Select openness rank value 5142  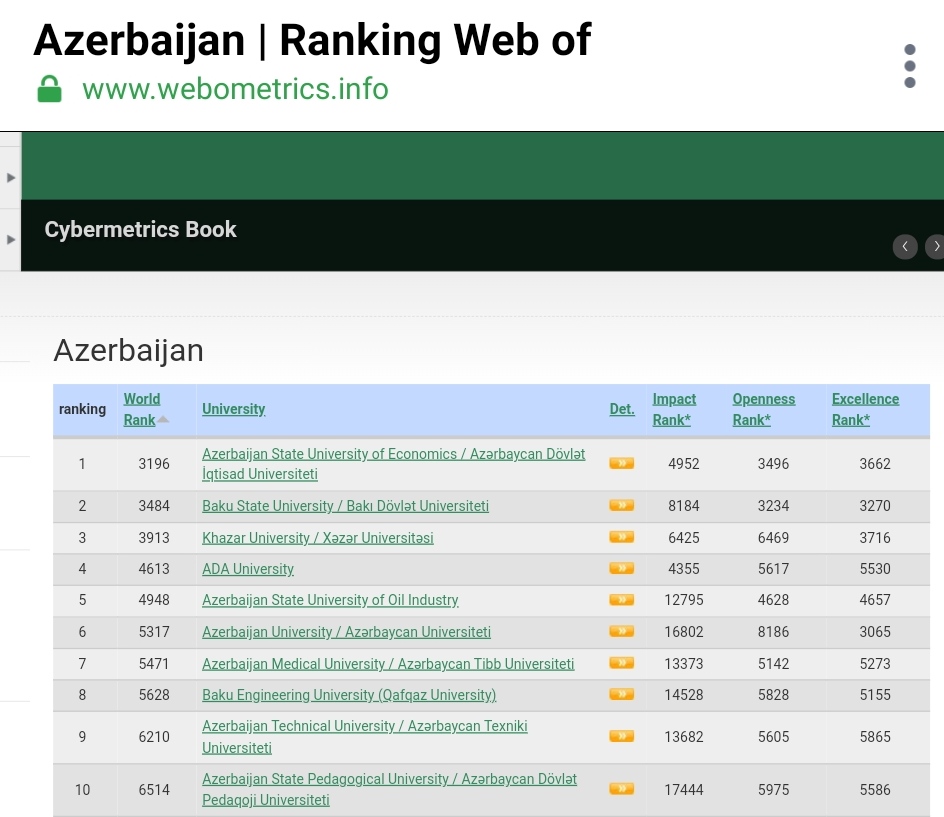(x=774, y=664)
